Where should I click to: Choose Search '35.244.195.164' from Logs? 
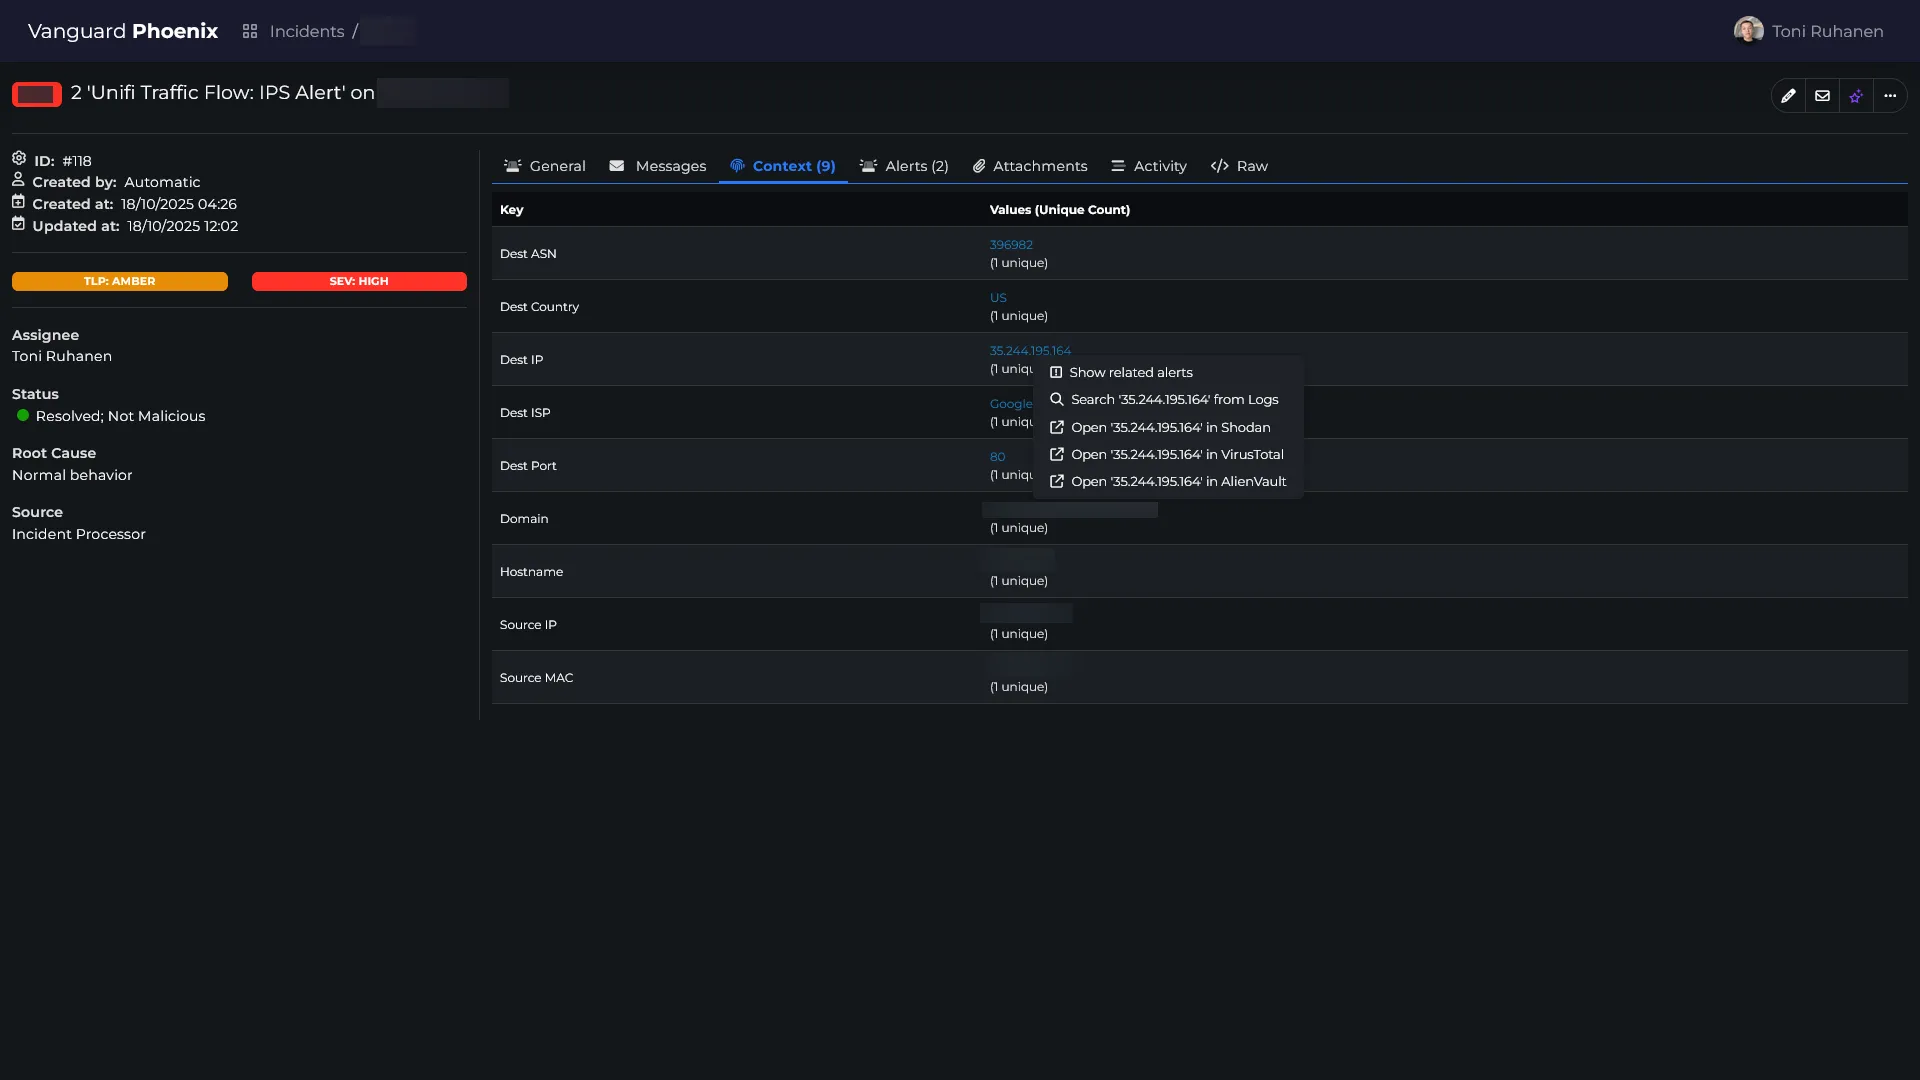(x=1174, y=399)
